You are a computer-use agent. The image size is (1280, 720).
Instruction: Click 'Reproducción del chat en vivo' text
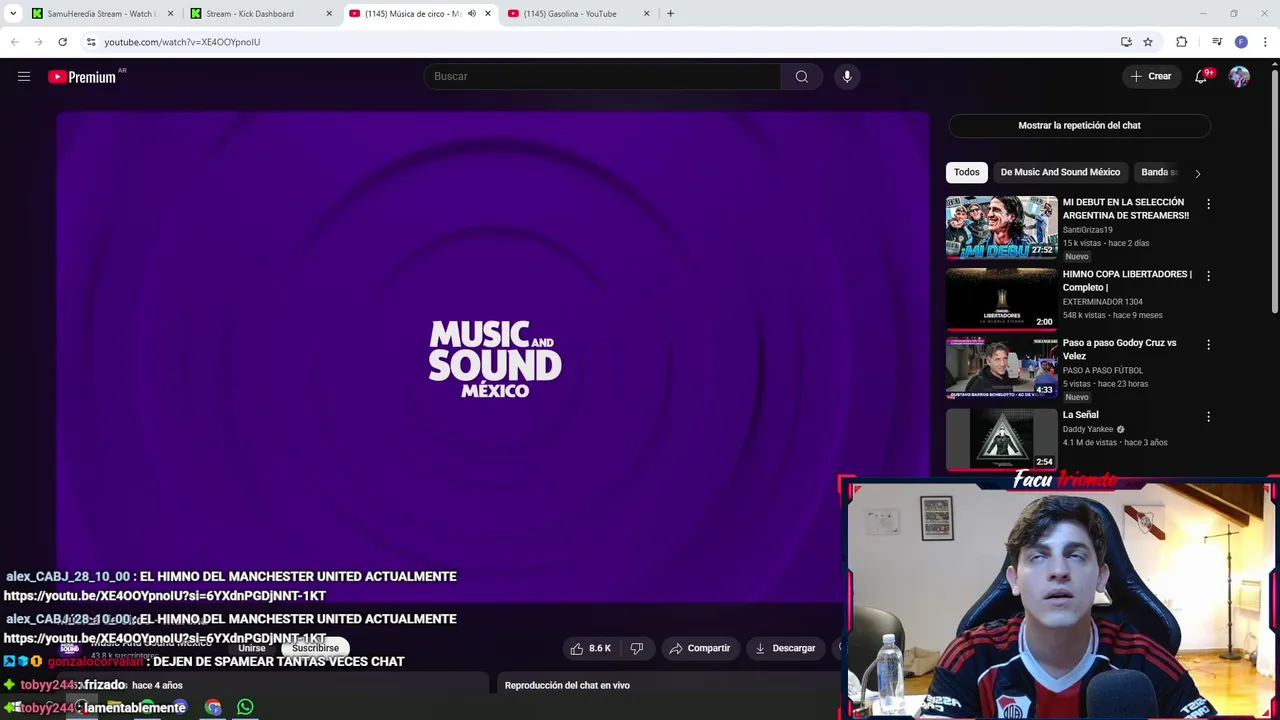567,686
